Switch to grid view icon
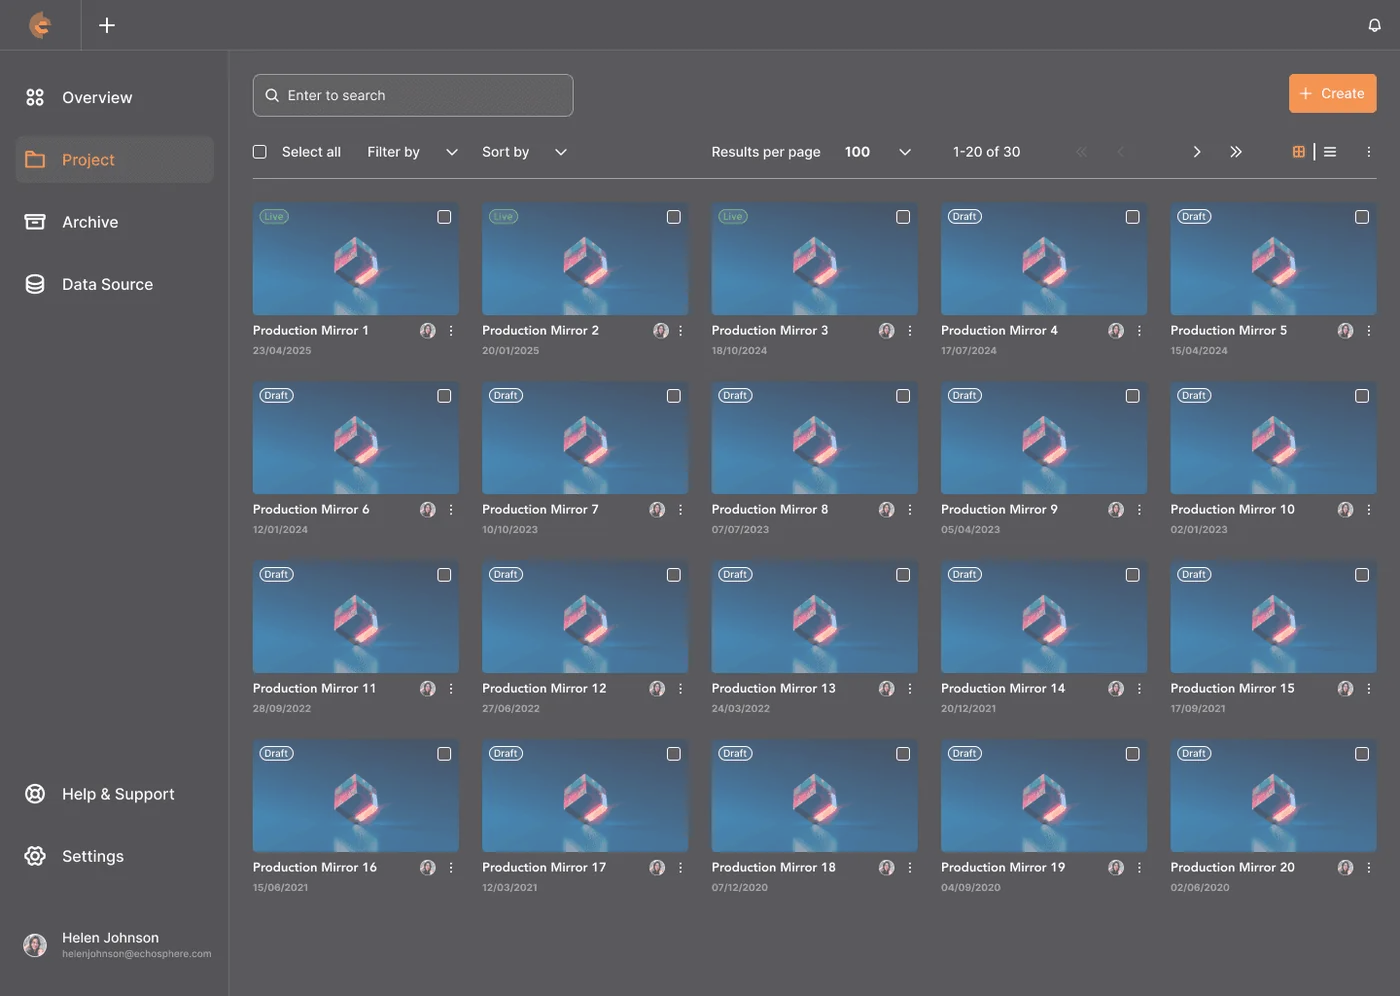 (x=1298, y=152)
